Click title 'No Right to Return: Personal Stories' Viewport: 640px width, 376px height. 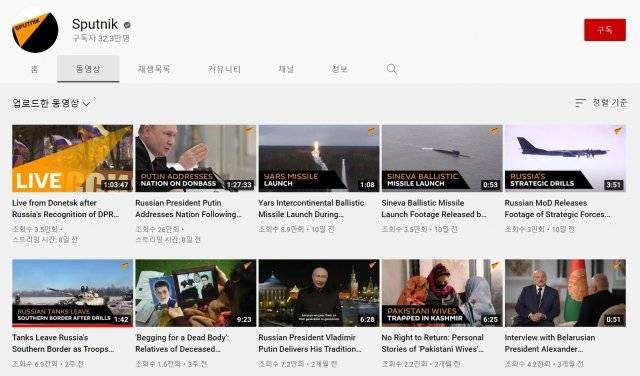(x=433, y=343)
